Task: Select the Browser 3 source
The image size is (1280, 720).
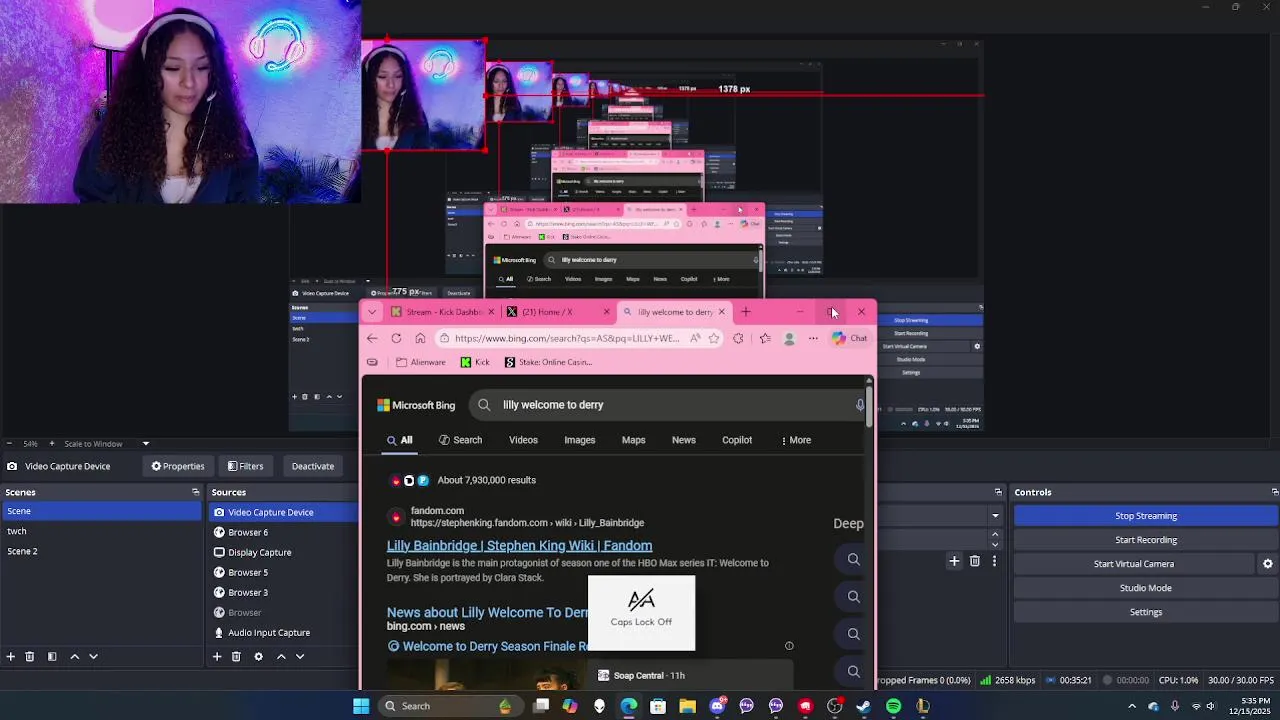Action: pos(284,592)
